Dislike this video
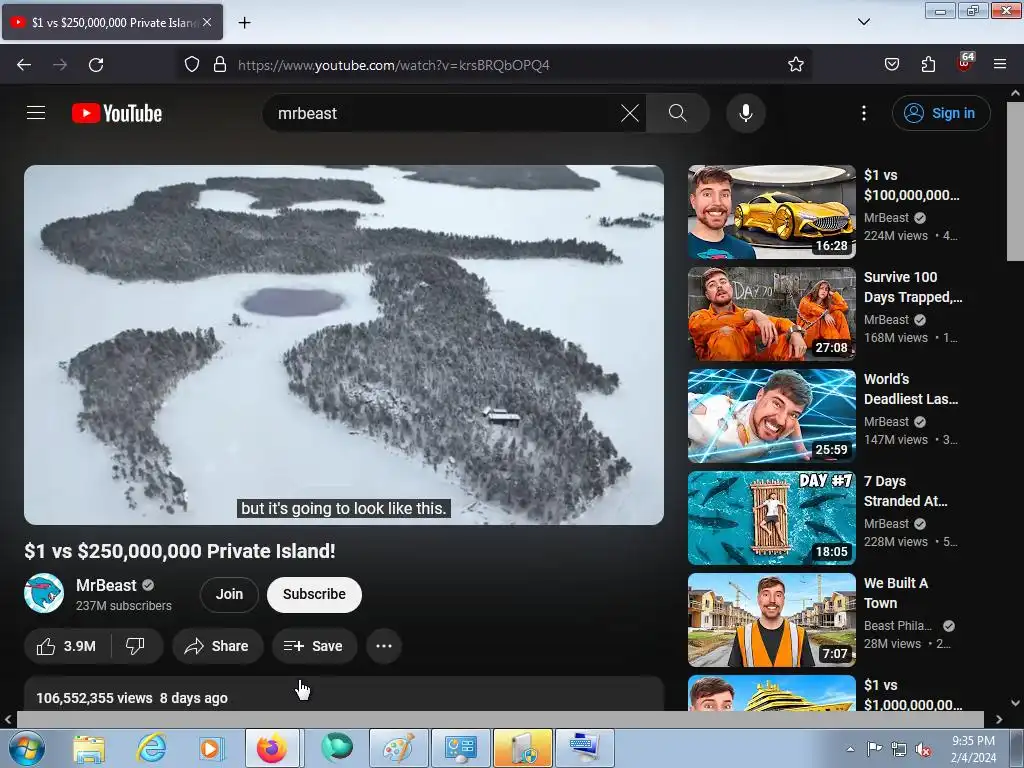Screen dimensions: 1024x768 (135, 646)
